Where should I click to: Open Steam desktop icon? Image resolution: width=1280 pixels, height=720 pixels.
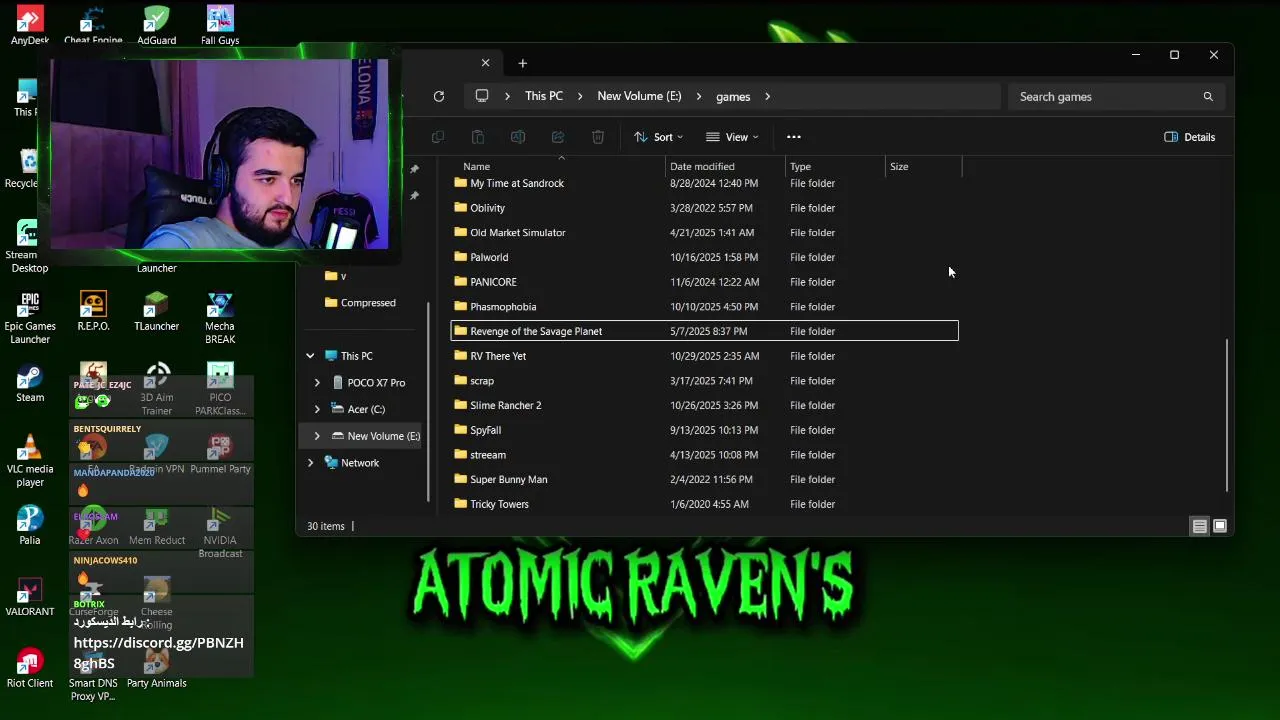30,383
